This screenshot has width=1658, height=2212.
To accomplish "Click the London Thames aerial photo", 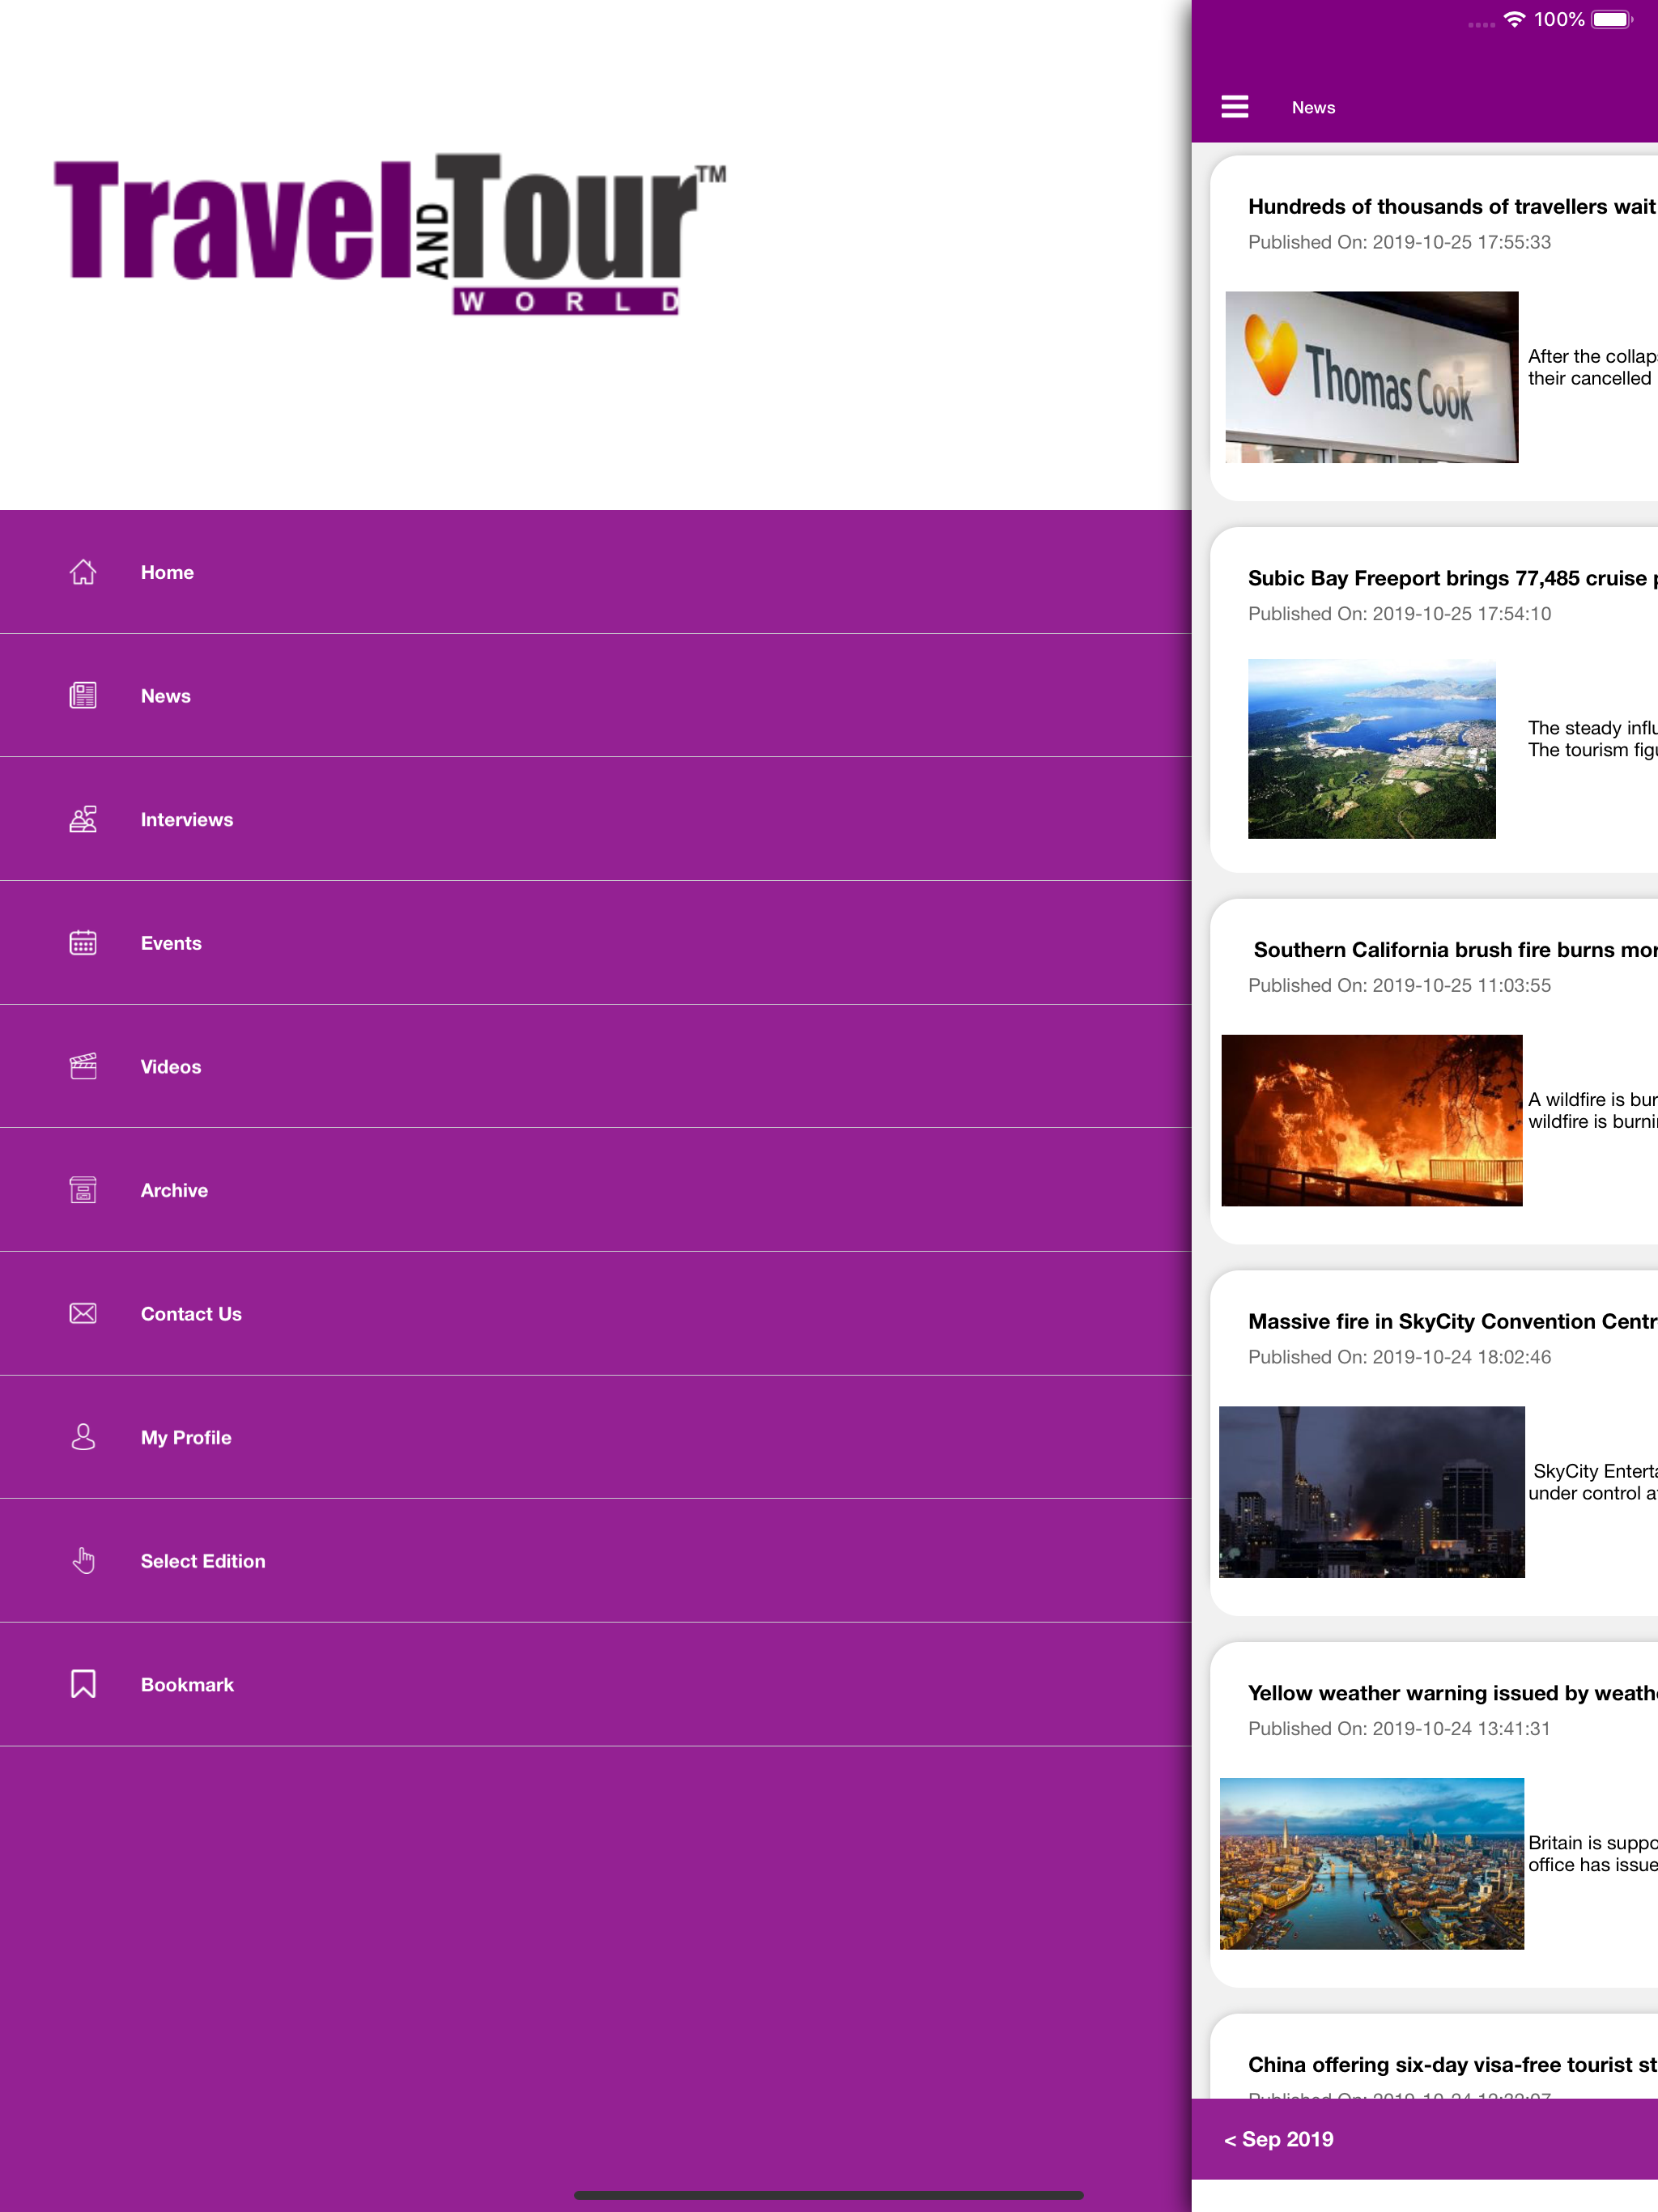I will coord(1371,1864).
